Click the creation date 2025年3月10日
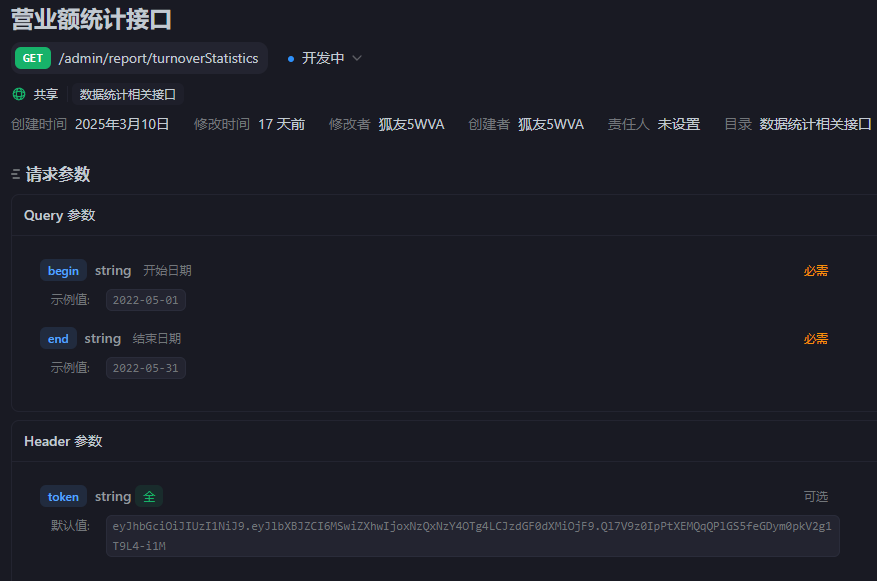Screen dimensions: 877x581 (122, 124)
